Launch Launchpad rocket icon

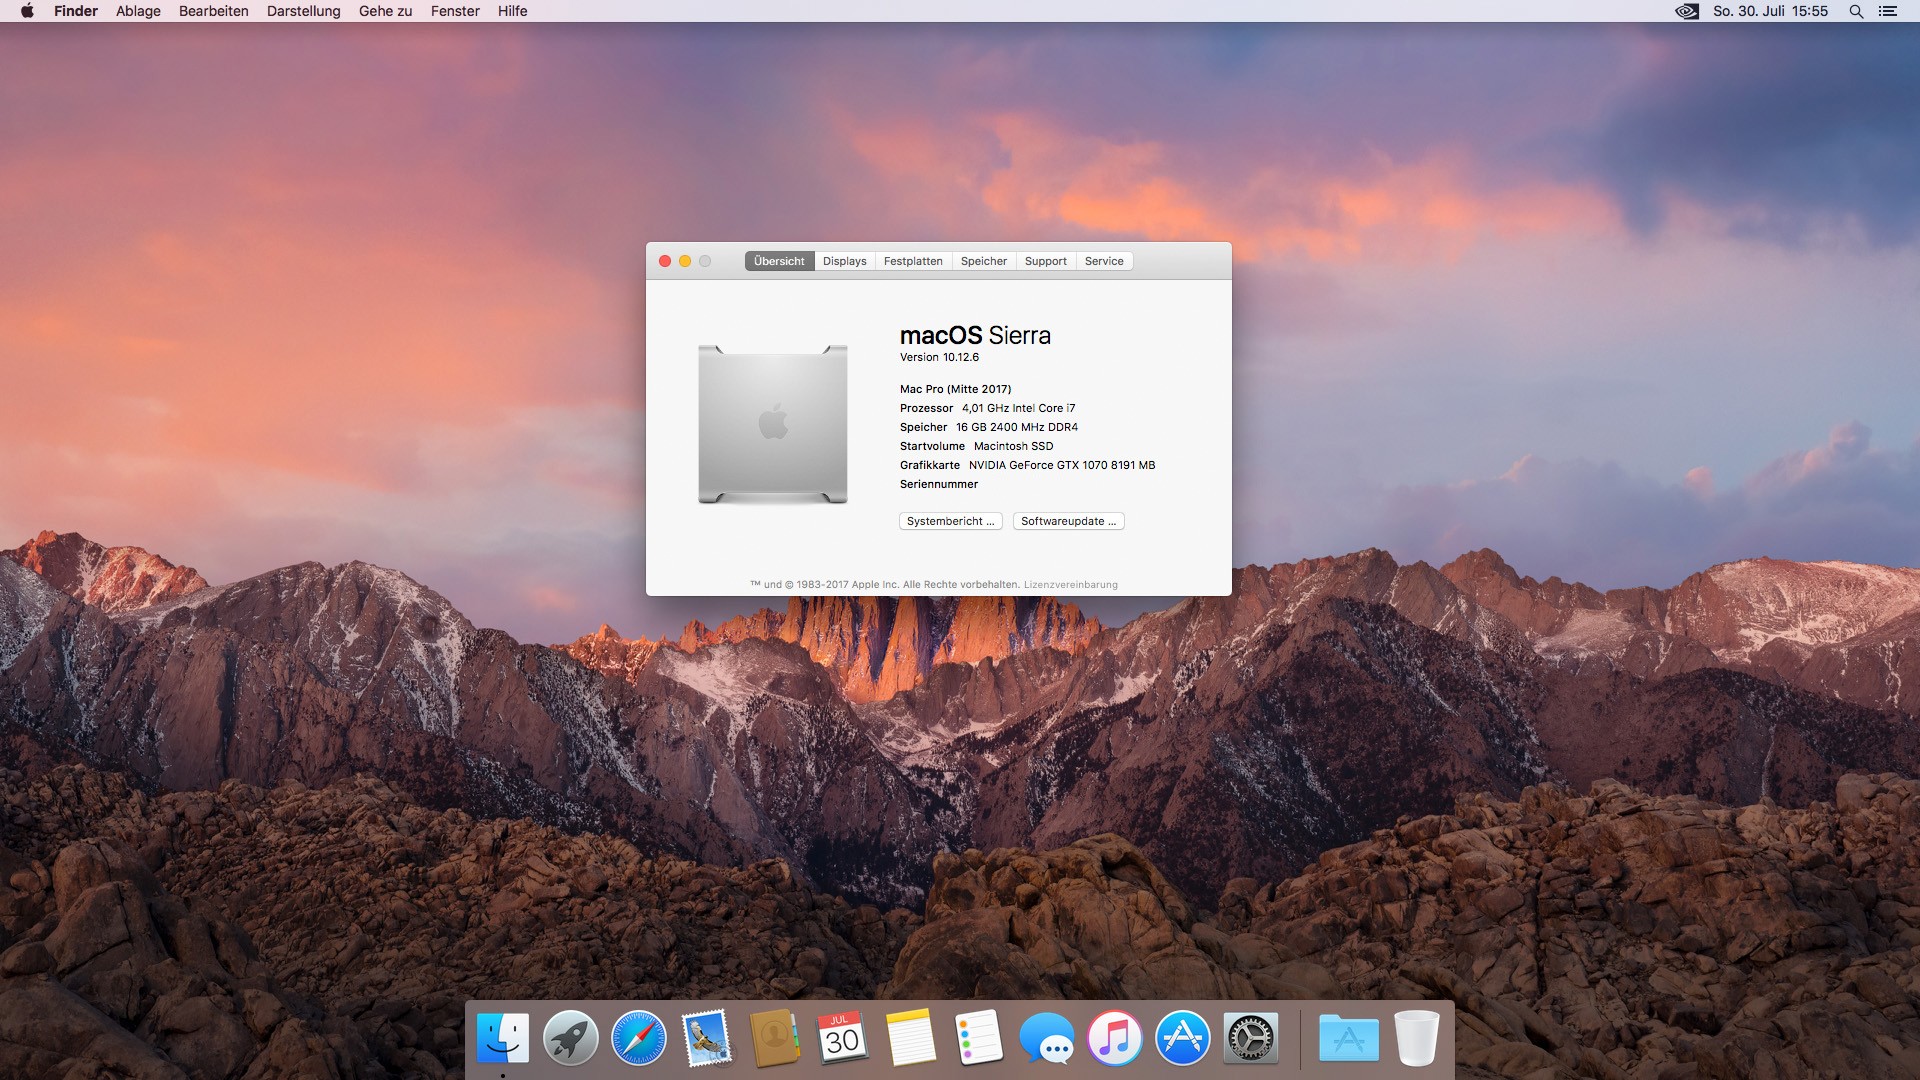point(570,1038)
